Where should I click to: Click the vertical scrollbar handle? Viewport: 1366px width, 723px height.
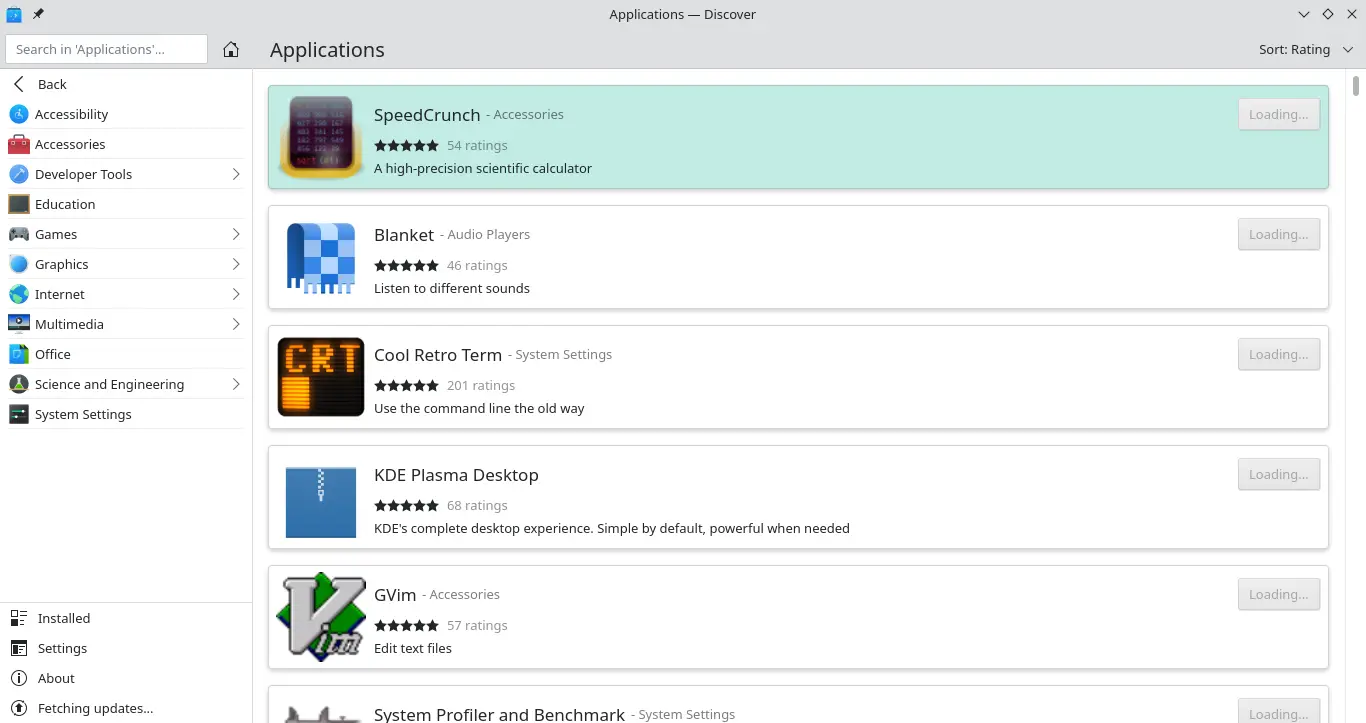(x=1356, y=85)
